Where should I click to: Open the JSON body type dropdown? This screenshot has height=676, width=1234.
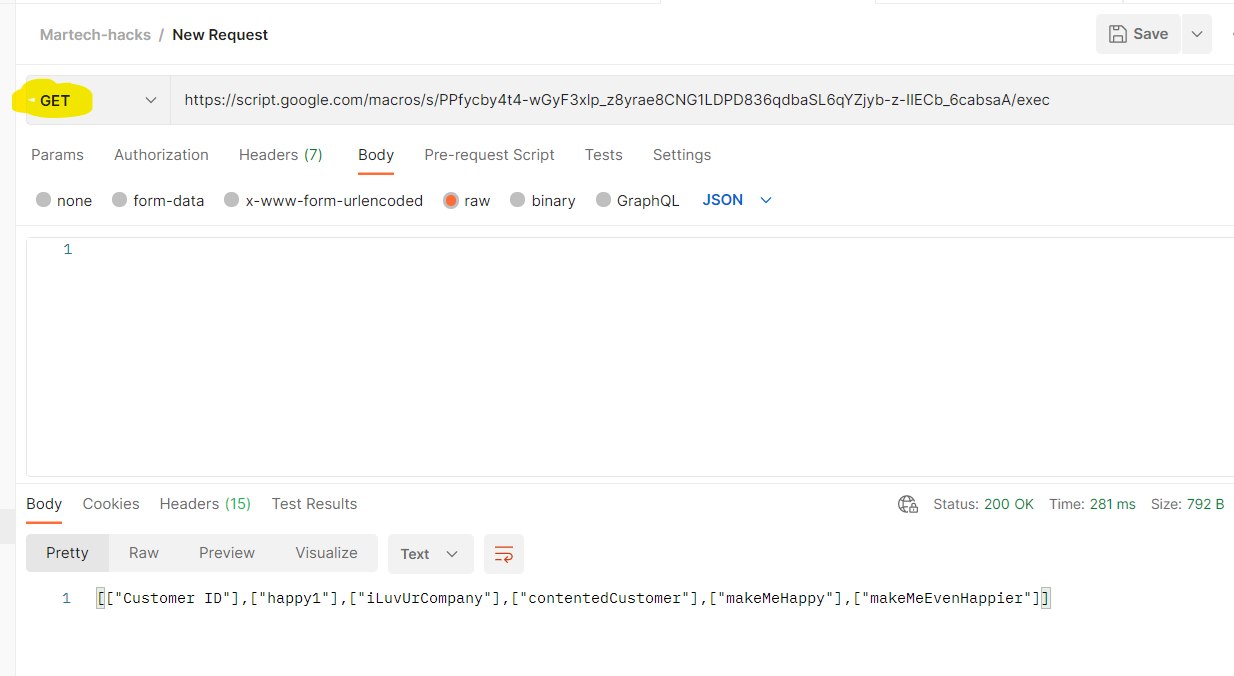coord(737,200)
